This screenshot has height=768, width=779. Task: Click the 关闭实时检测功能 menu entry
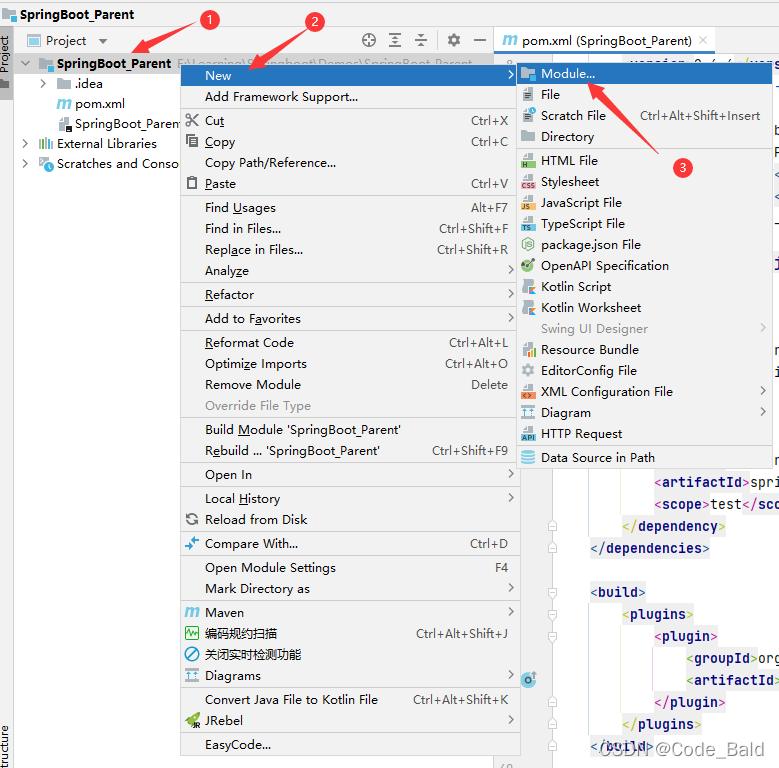pos(350,655)
